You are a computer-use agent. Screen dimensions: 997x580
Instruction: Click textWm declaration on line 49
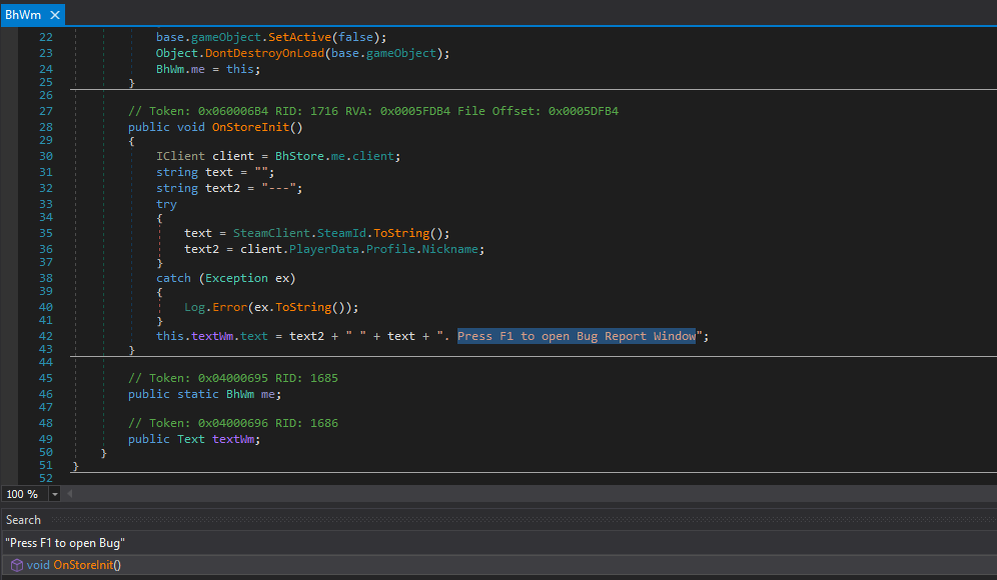233,439
